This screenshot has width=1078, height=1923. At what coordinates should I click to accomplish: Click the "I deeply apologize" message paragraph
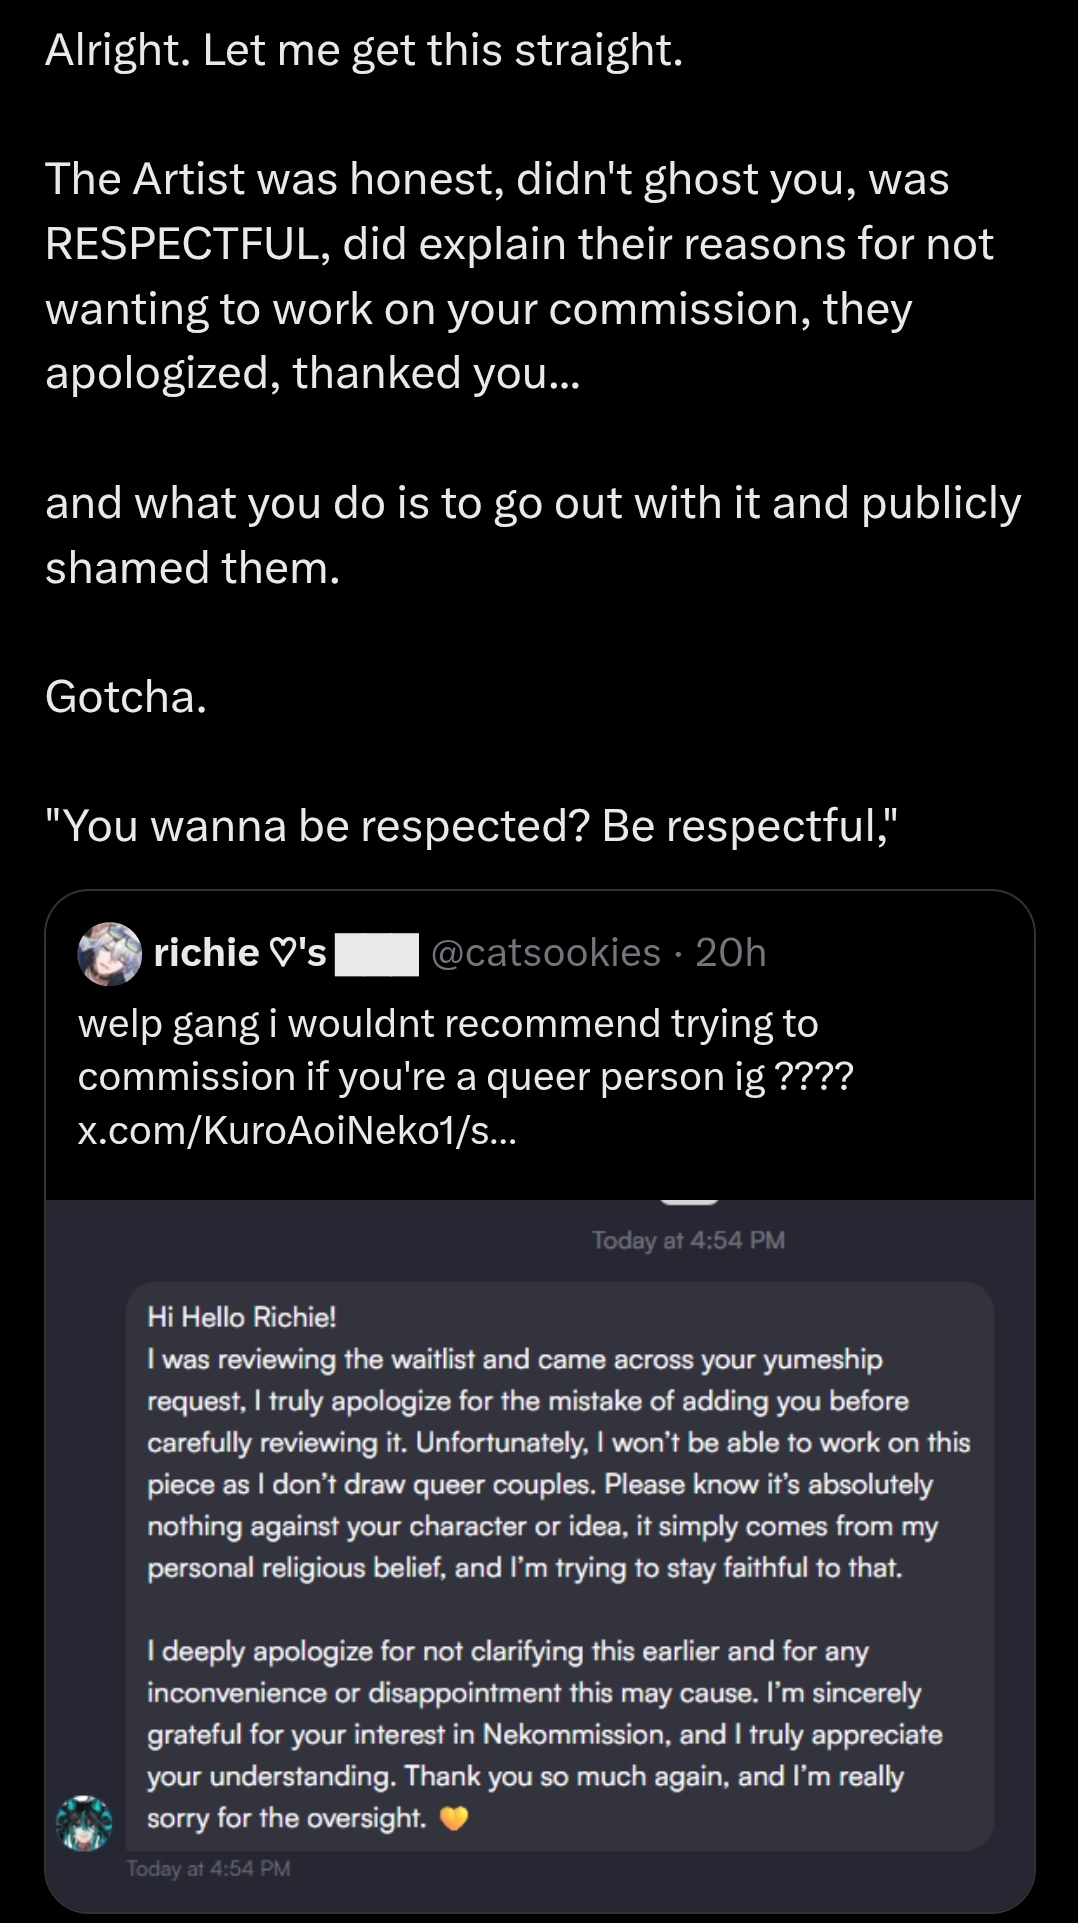point(544,1733)
